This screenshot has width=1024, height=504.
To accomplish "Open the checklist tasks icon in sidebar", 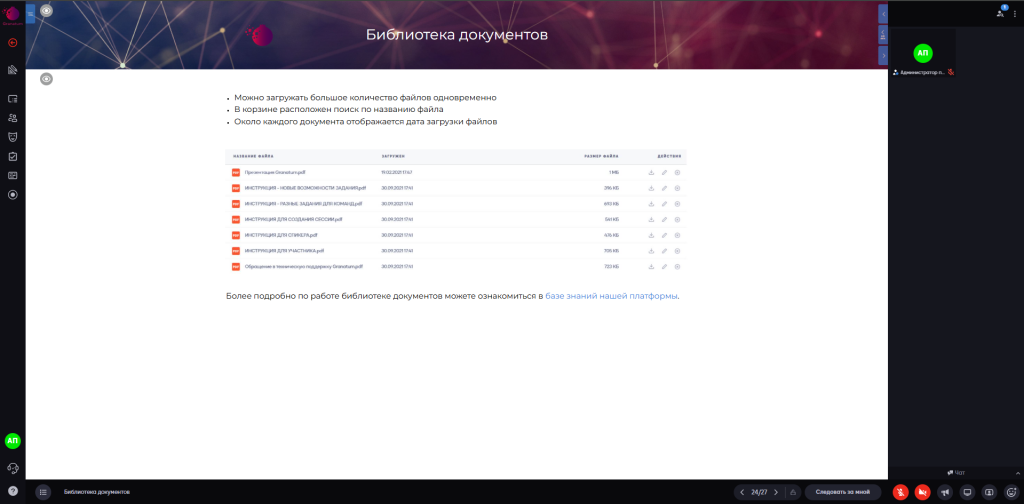I will click(x=12, y=157).
